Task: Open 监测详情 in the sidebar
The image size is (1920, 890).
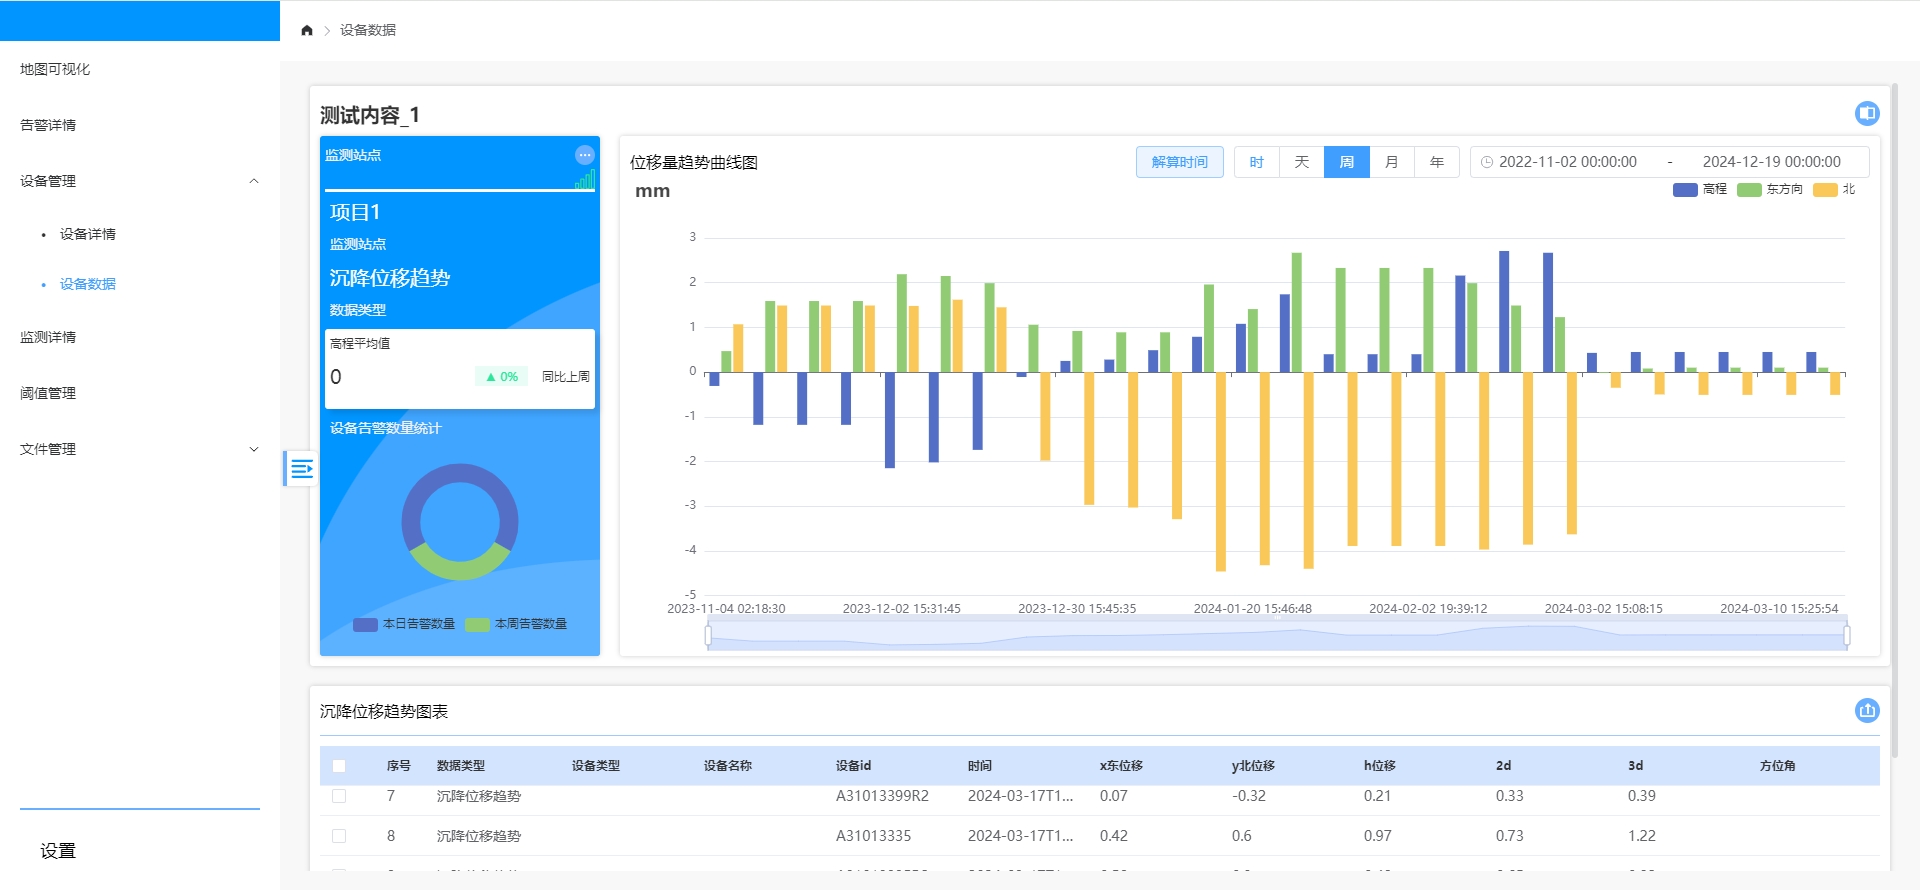Action: pyautogui.click(x=48, y=337)
